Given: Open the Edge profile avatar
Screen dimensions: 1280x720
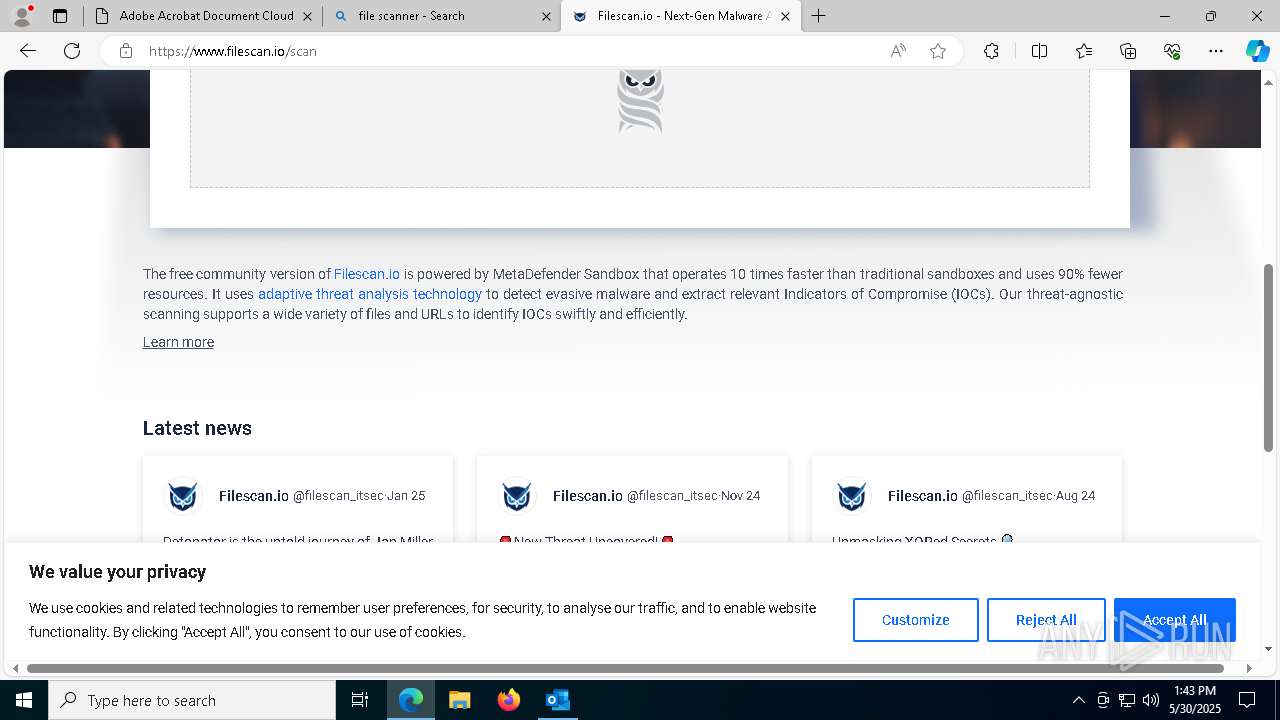Looking at the screenshot, I should point(22,16).
